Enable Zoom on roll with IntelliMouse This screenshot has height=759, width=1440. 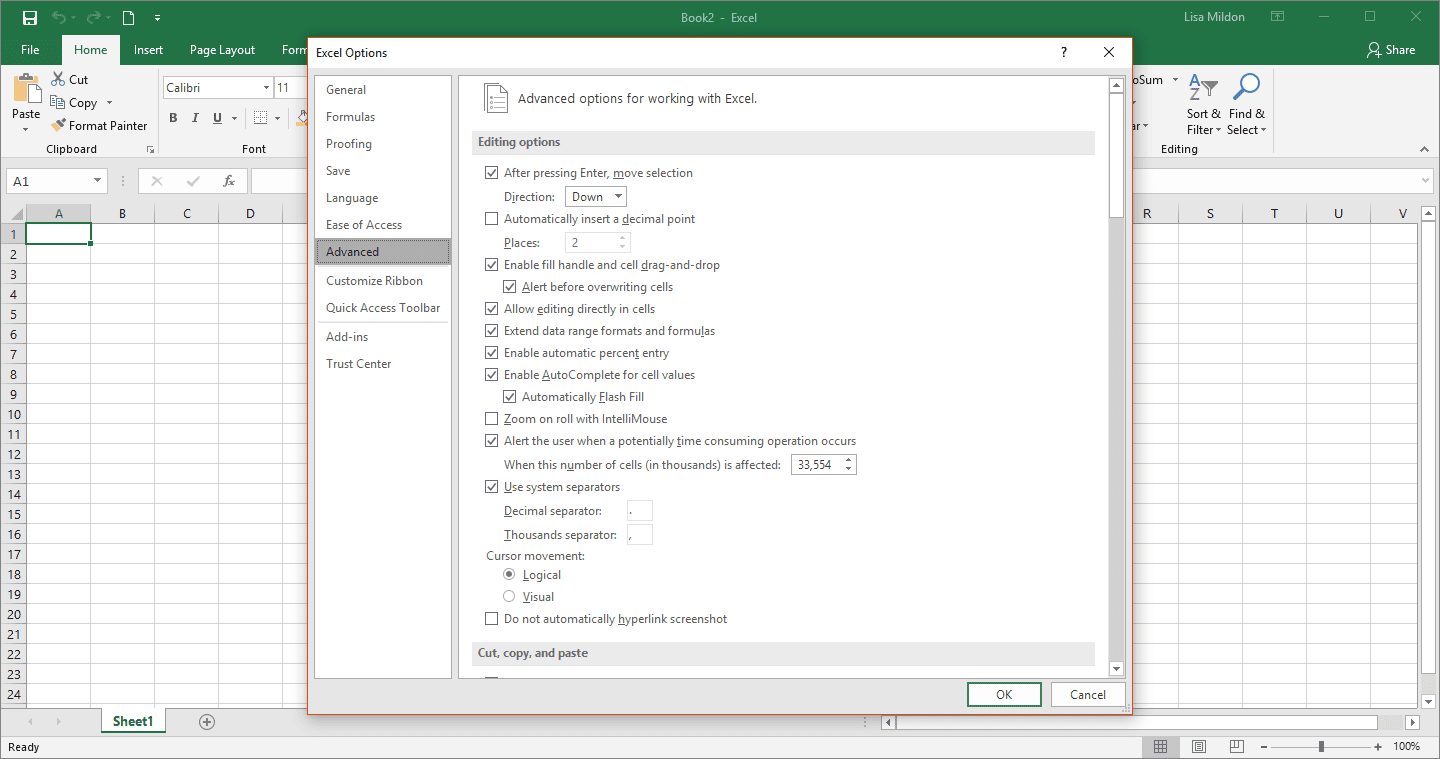point(491,419)
